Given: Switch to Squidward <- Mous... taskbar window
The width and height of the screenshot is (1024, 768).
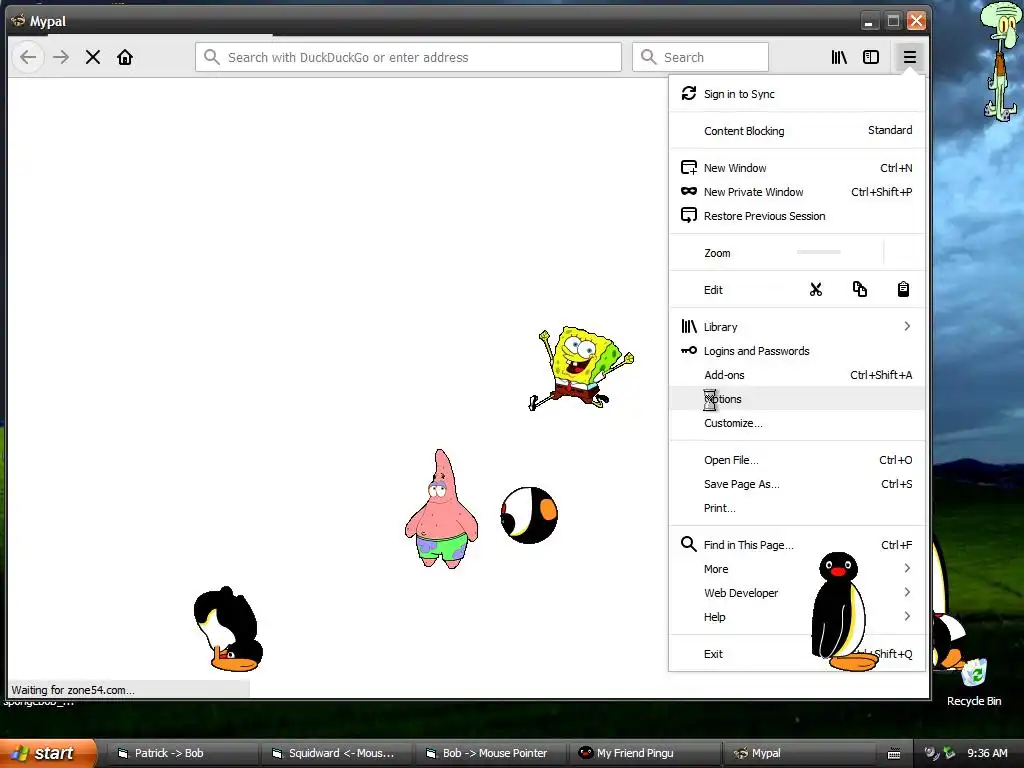Looking at the screenshot, I should click(x=335, y=754).
